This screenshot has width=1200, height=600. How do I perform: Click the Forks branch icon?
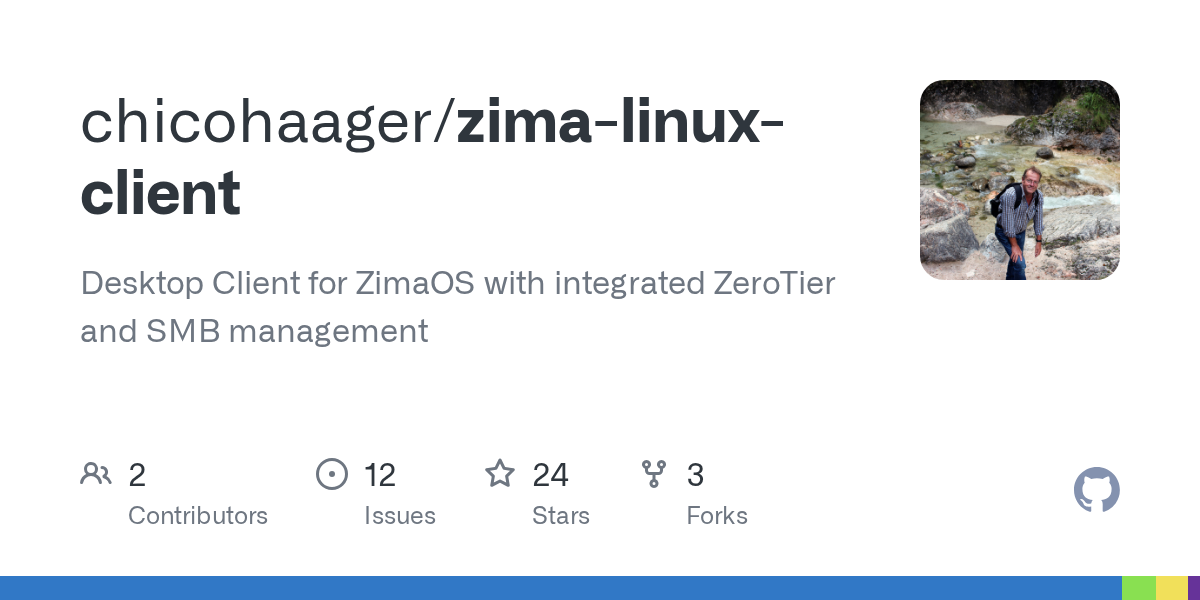pyautogui.click(x=654, y=474)
